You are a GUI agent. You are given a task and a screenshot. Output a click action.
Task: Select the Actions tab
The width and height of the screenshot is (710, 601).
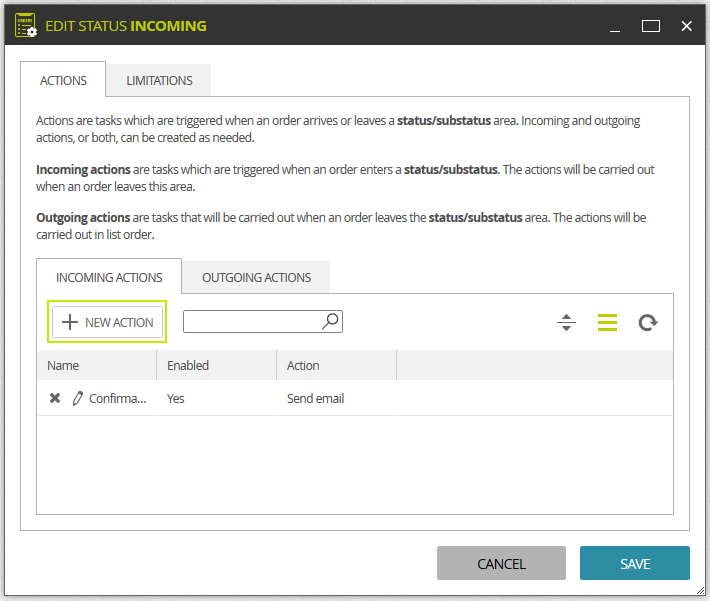pyautogui.click(x=63, y=80)
